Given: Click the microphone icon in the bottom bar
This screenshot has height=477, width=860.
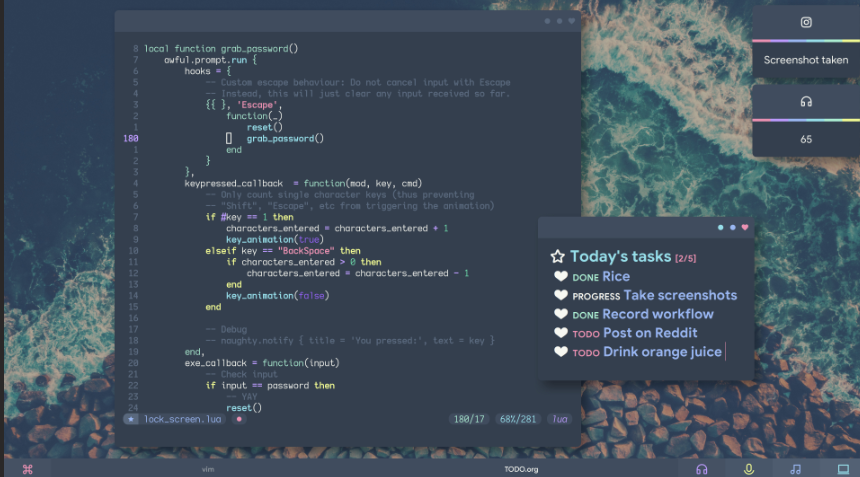Looking at the screenshot, I should 748,469.
